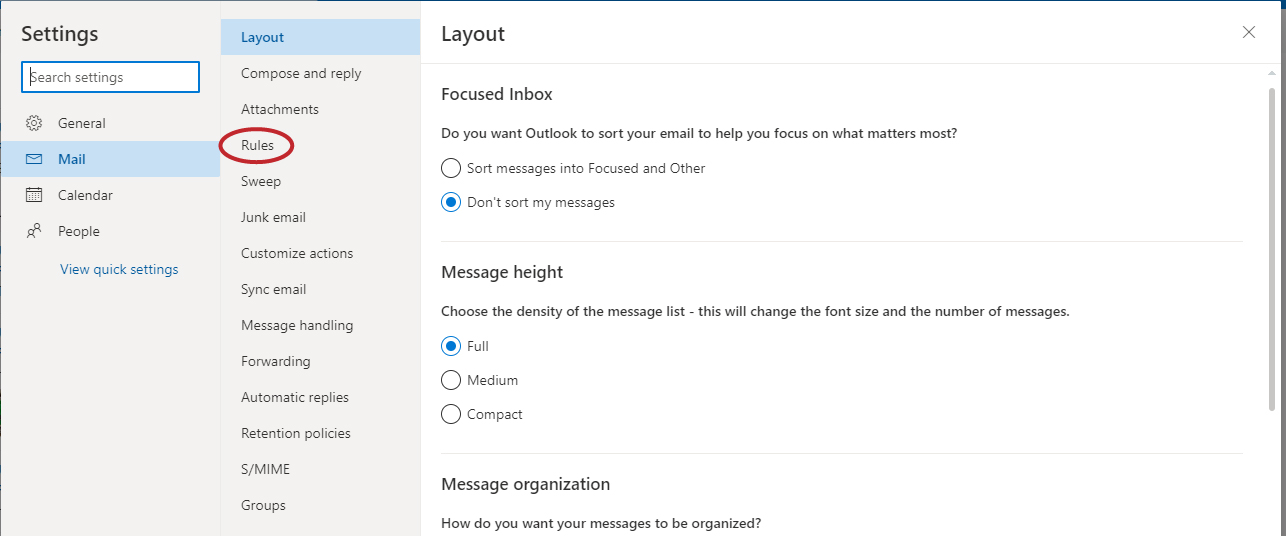Click into the Search settings field

click(110, 77)
